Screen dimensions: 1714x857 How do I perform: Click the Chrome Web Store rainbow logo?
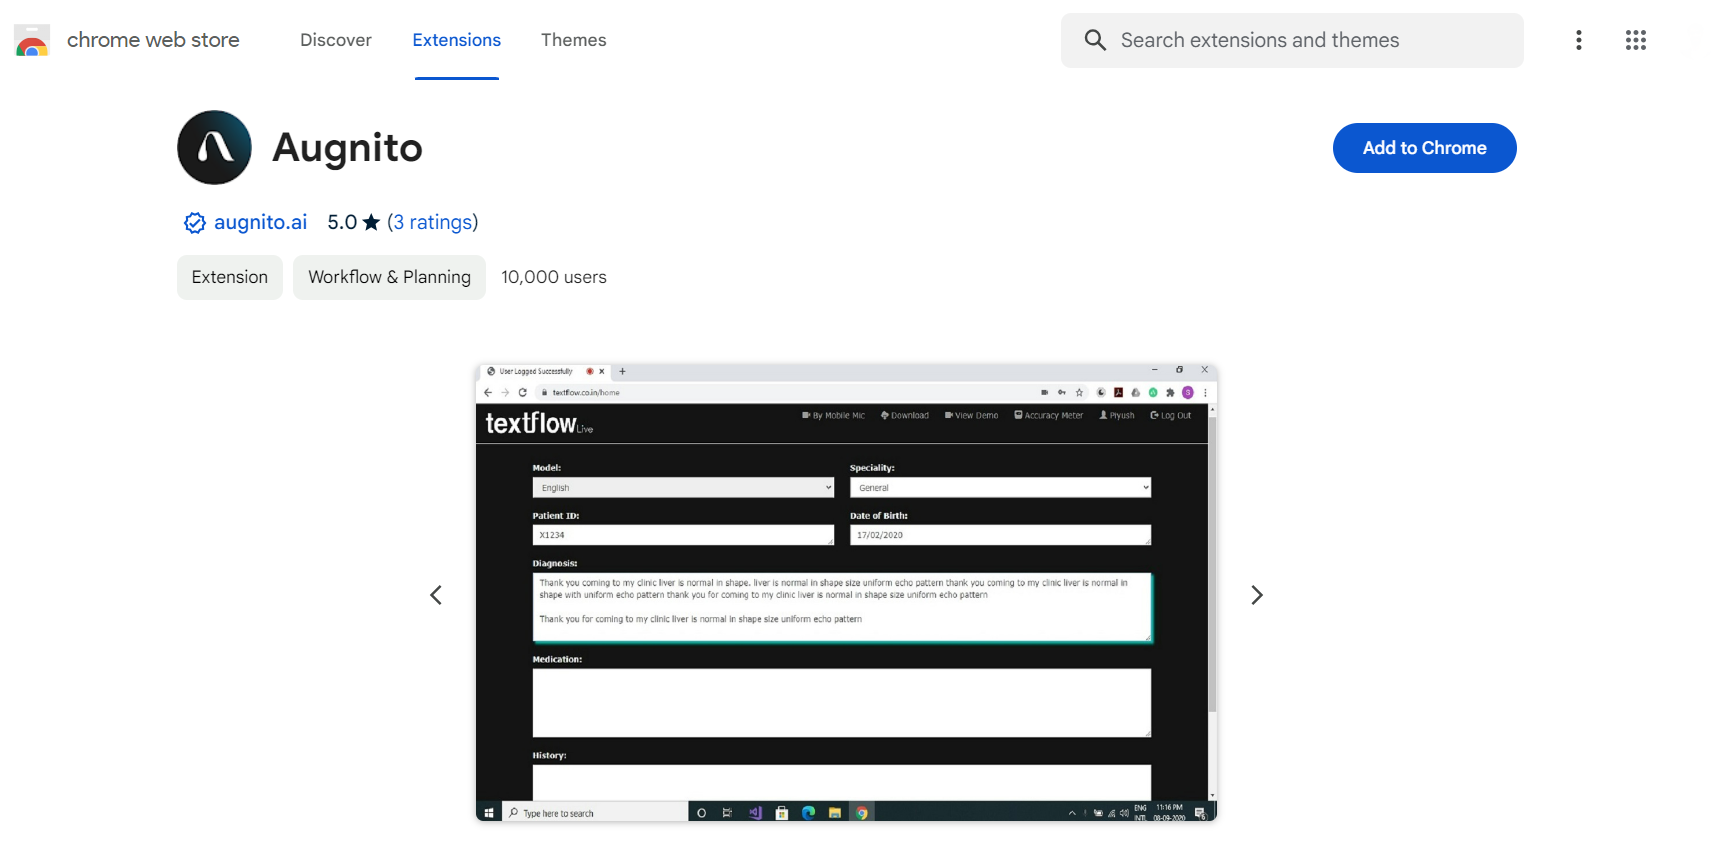[32, 40]
